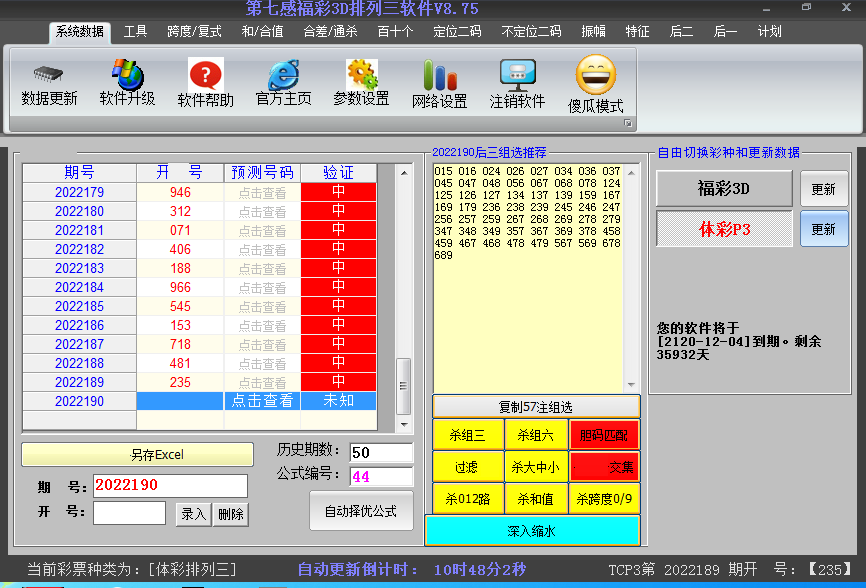Select 福彩3D lottery type
866x588 pixels.
coord(724,189)
